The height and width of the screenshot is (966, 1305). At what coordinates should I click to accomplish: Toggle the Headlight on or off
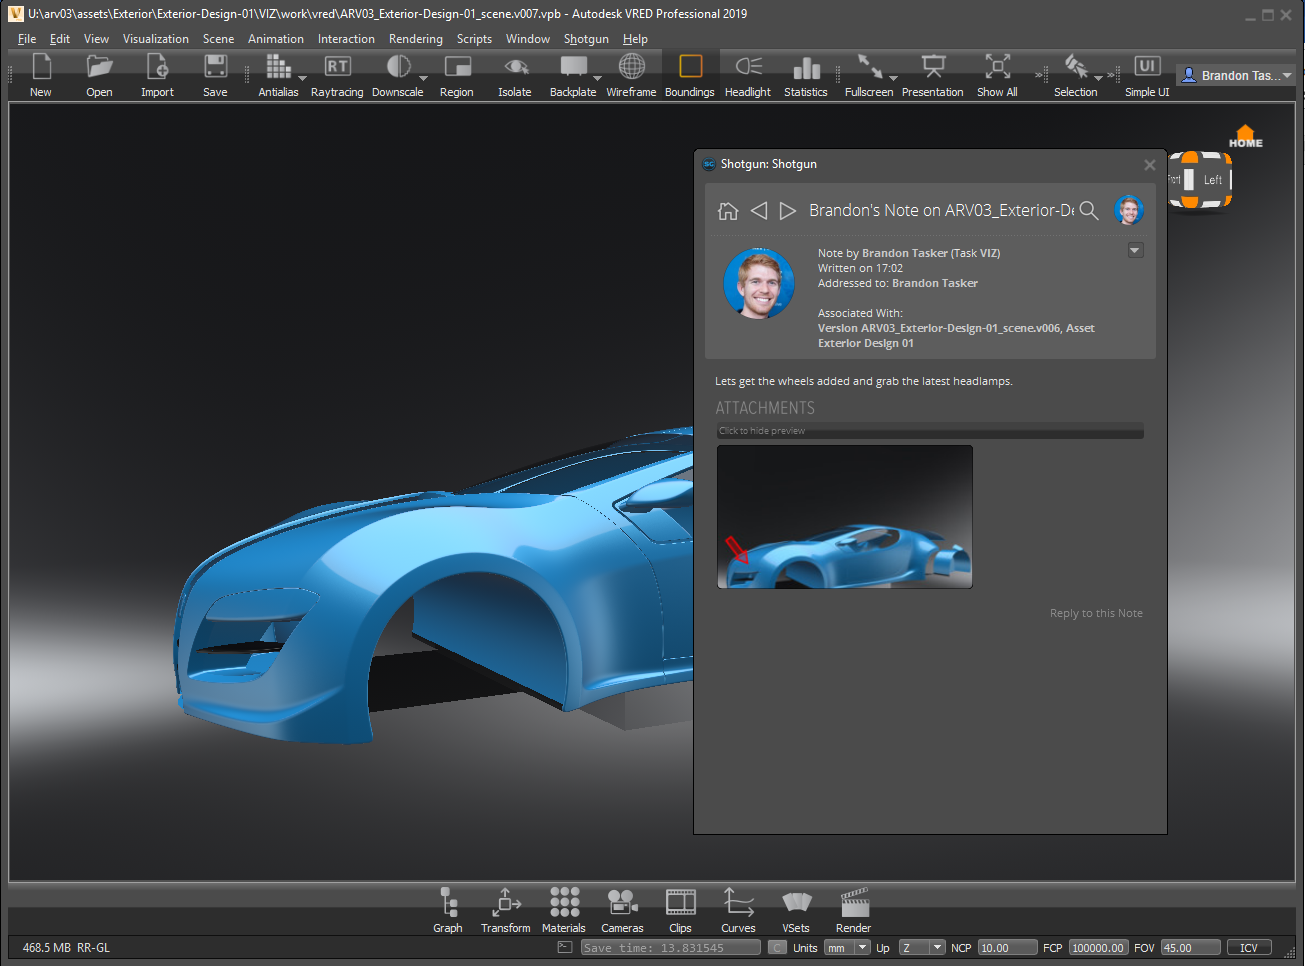[748, 76]
